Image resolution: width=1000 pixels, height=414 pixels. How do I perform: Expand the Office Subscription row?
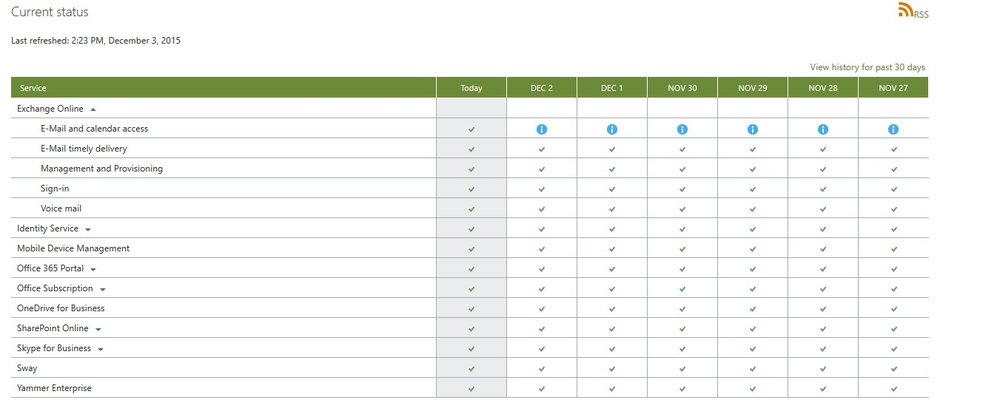[x=102, y=289]
